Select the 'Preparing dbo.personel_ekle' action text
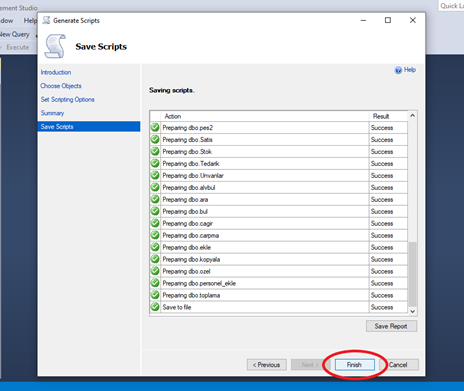This screenshot has height=391, width=464. pos(199,283)
